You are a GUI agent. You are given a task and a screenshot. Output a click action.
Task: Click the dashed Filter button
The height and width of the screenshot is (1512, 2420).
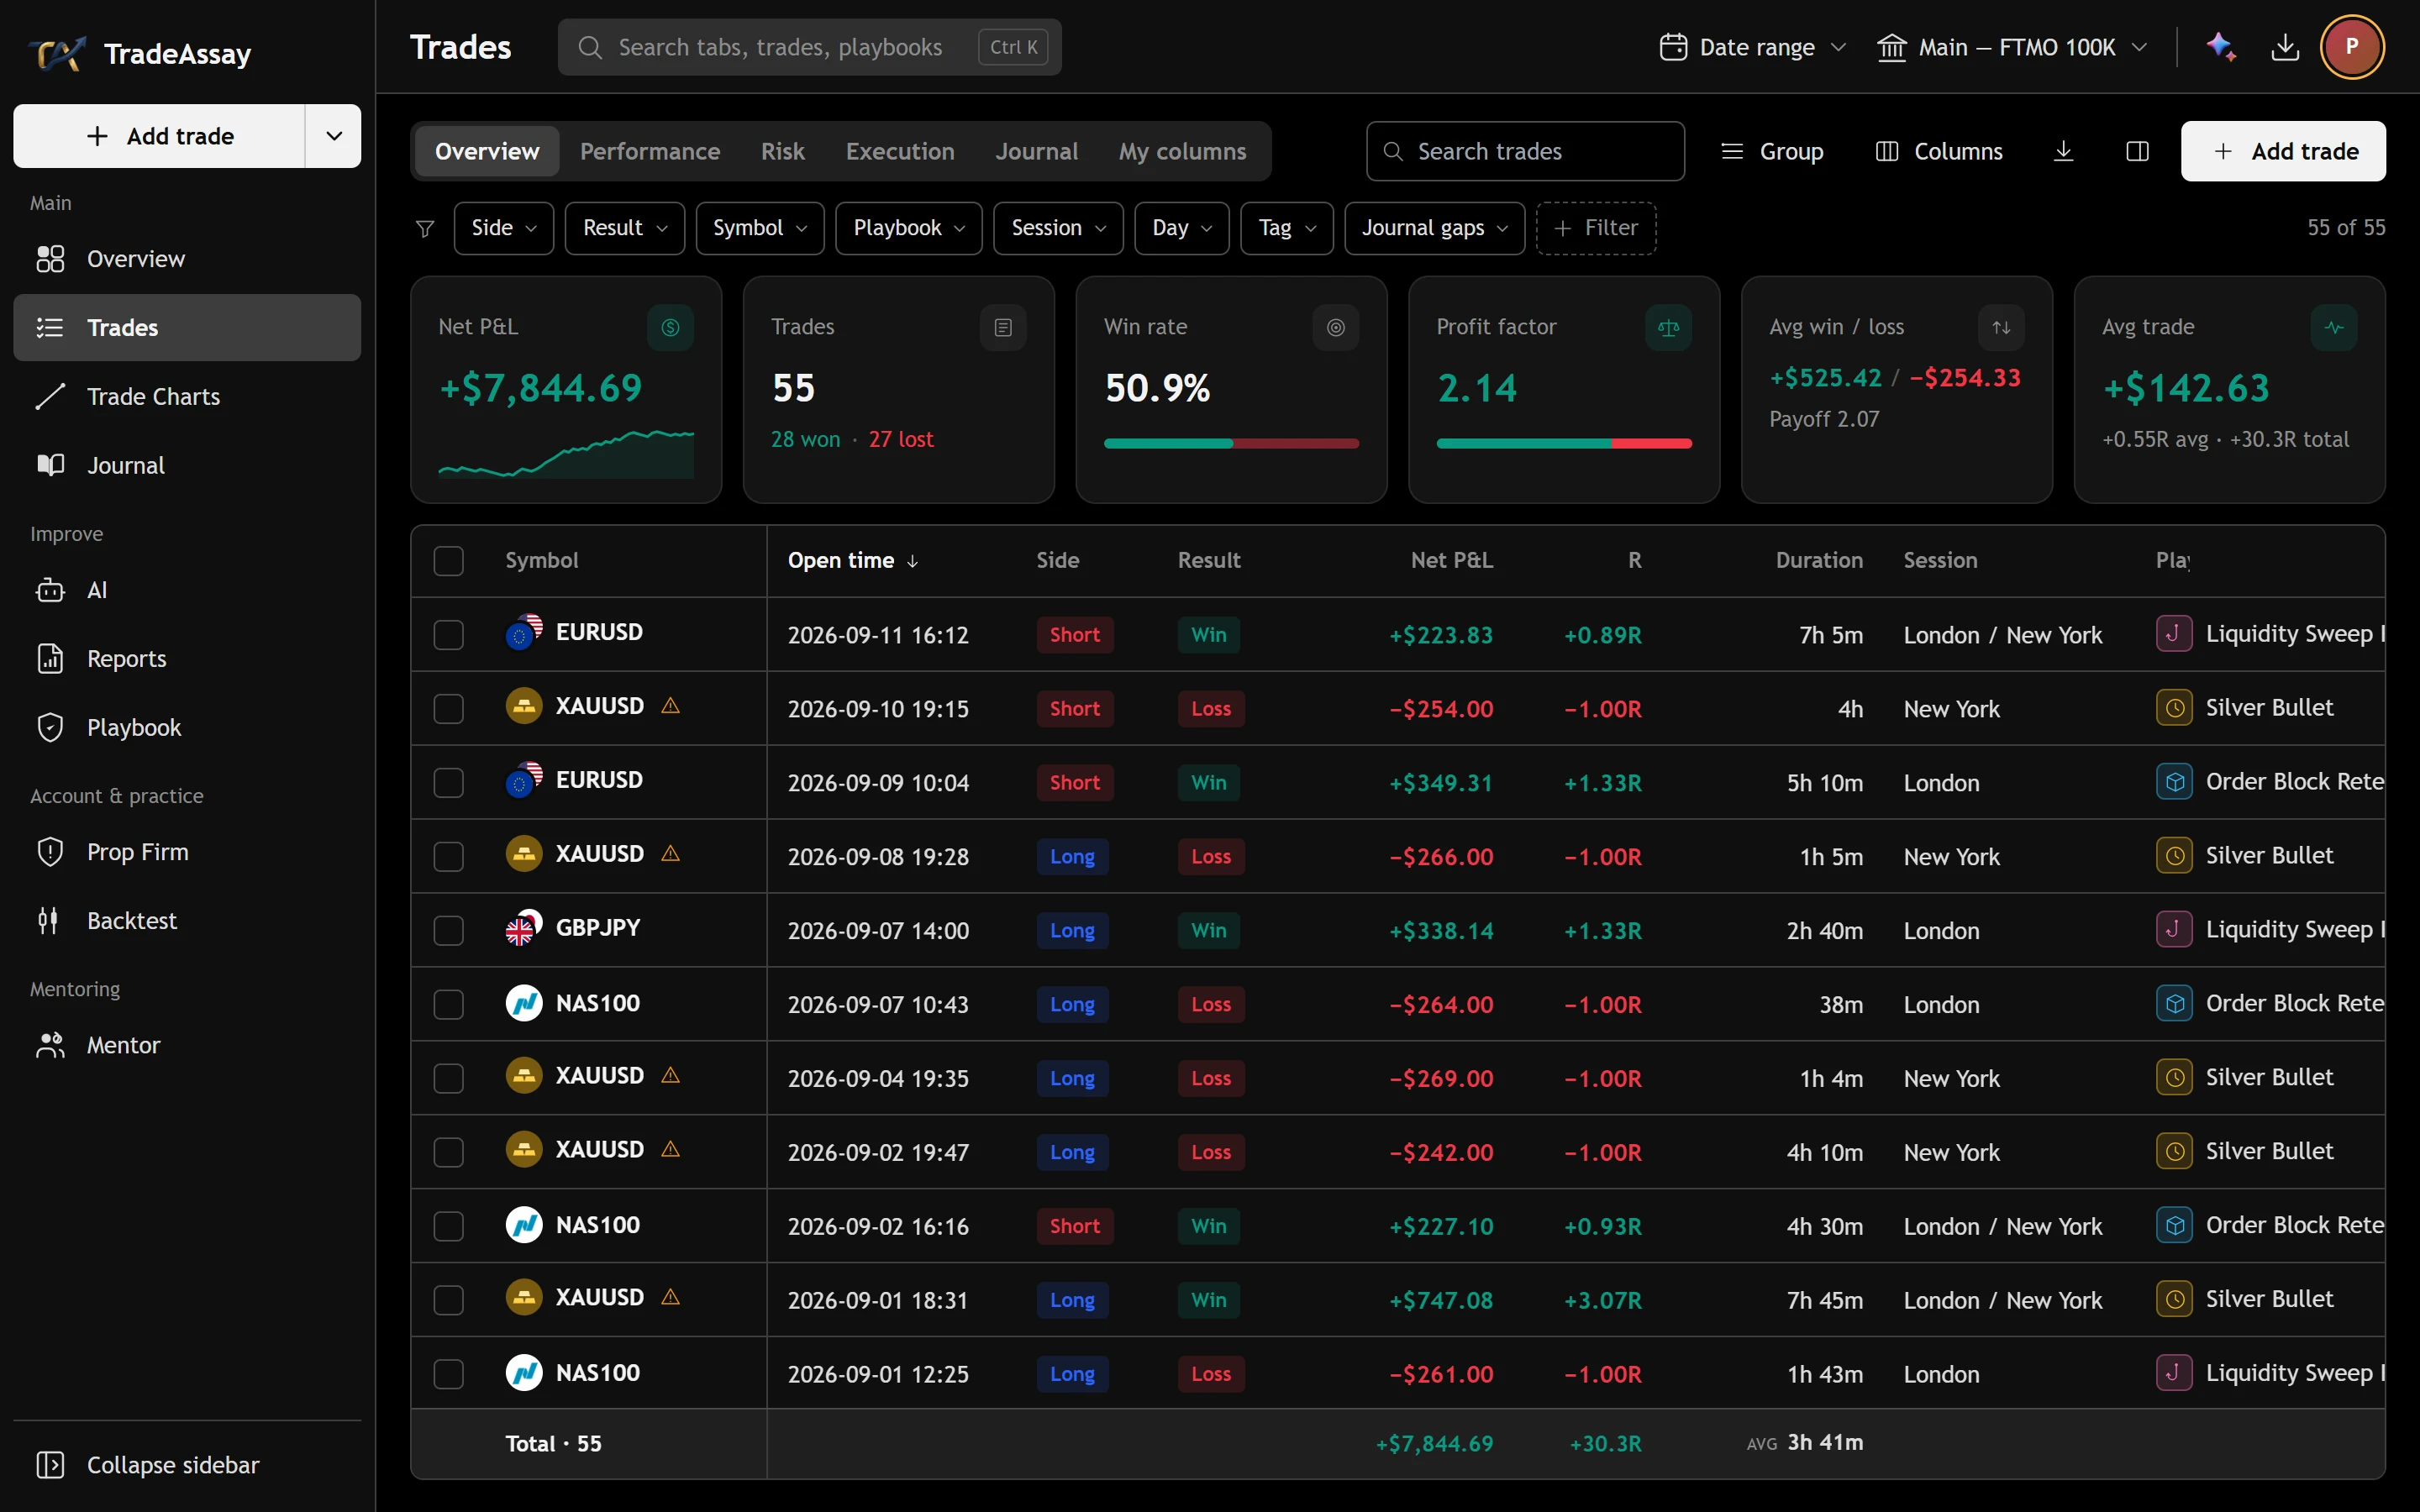pos(1596,228)
